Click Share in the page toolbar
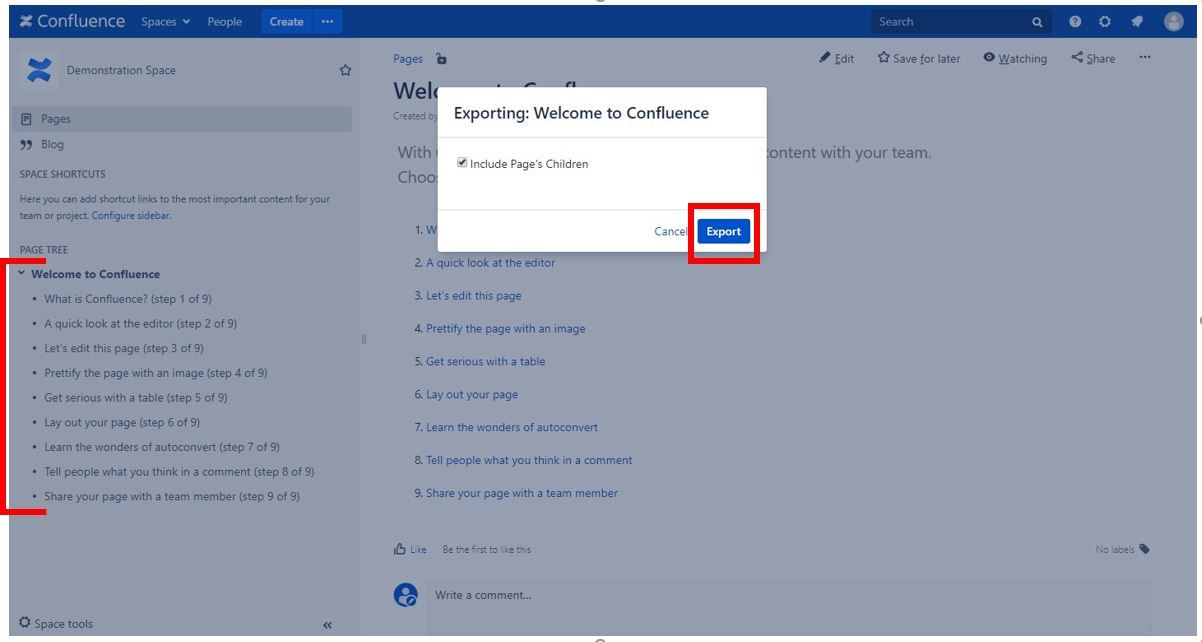1202x642 pixels. point(1093,59)
